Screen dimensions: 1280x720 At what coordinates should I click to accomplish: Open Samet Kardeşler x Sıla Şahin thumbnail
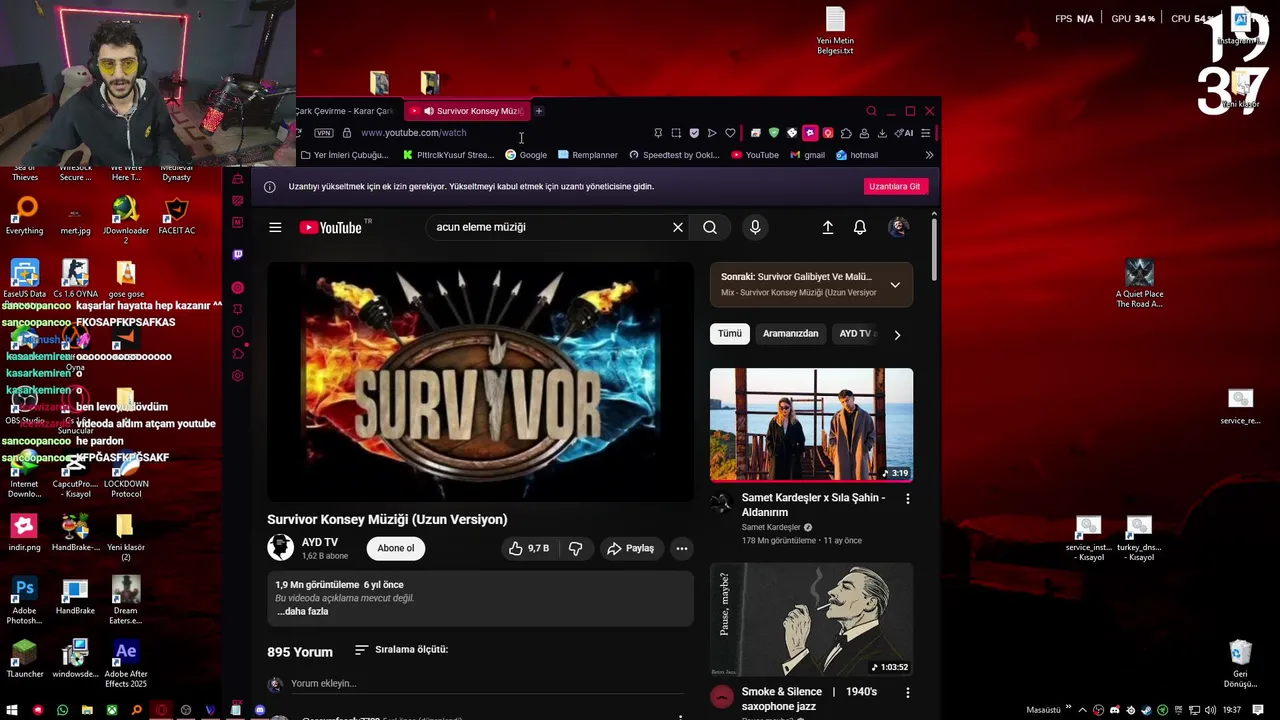point(811,425)
